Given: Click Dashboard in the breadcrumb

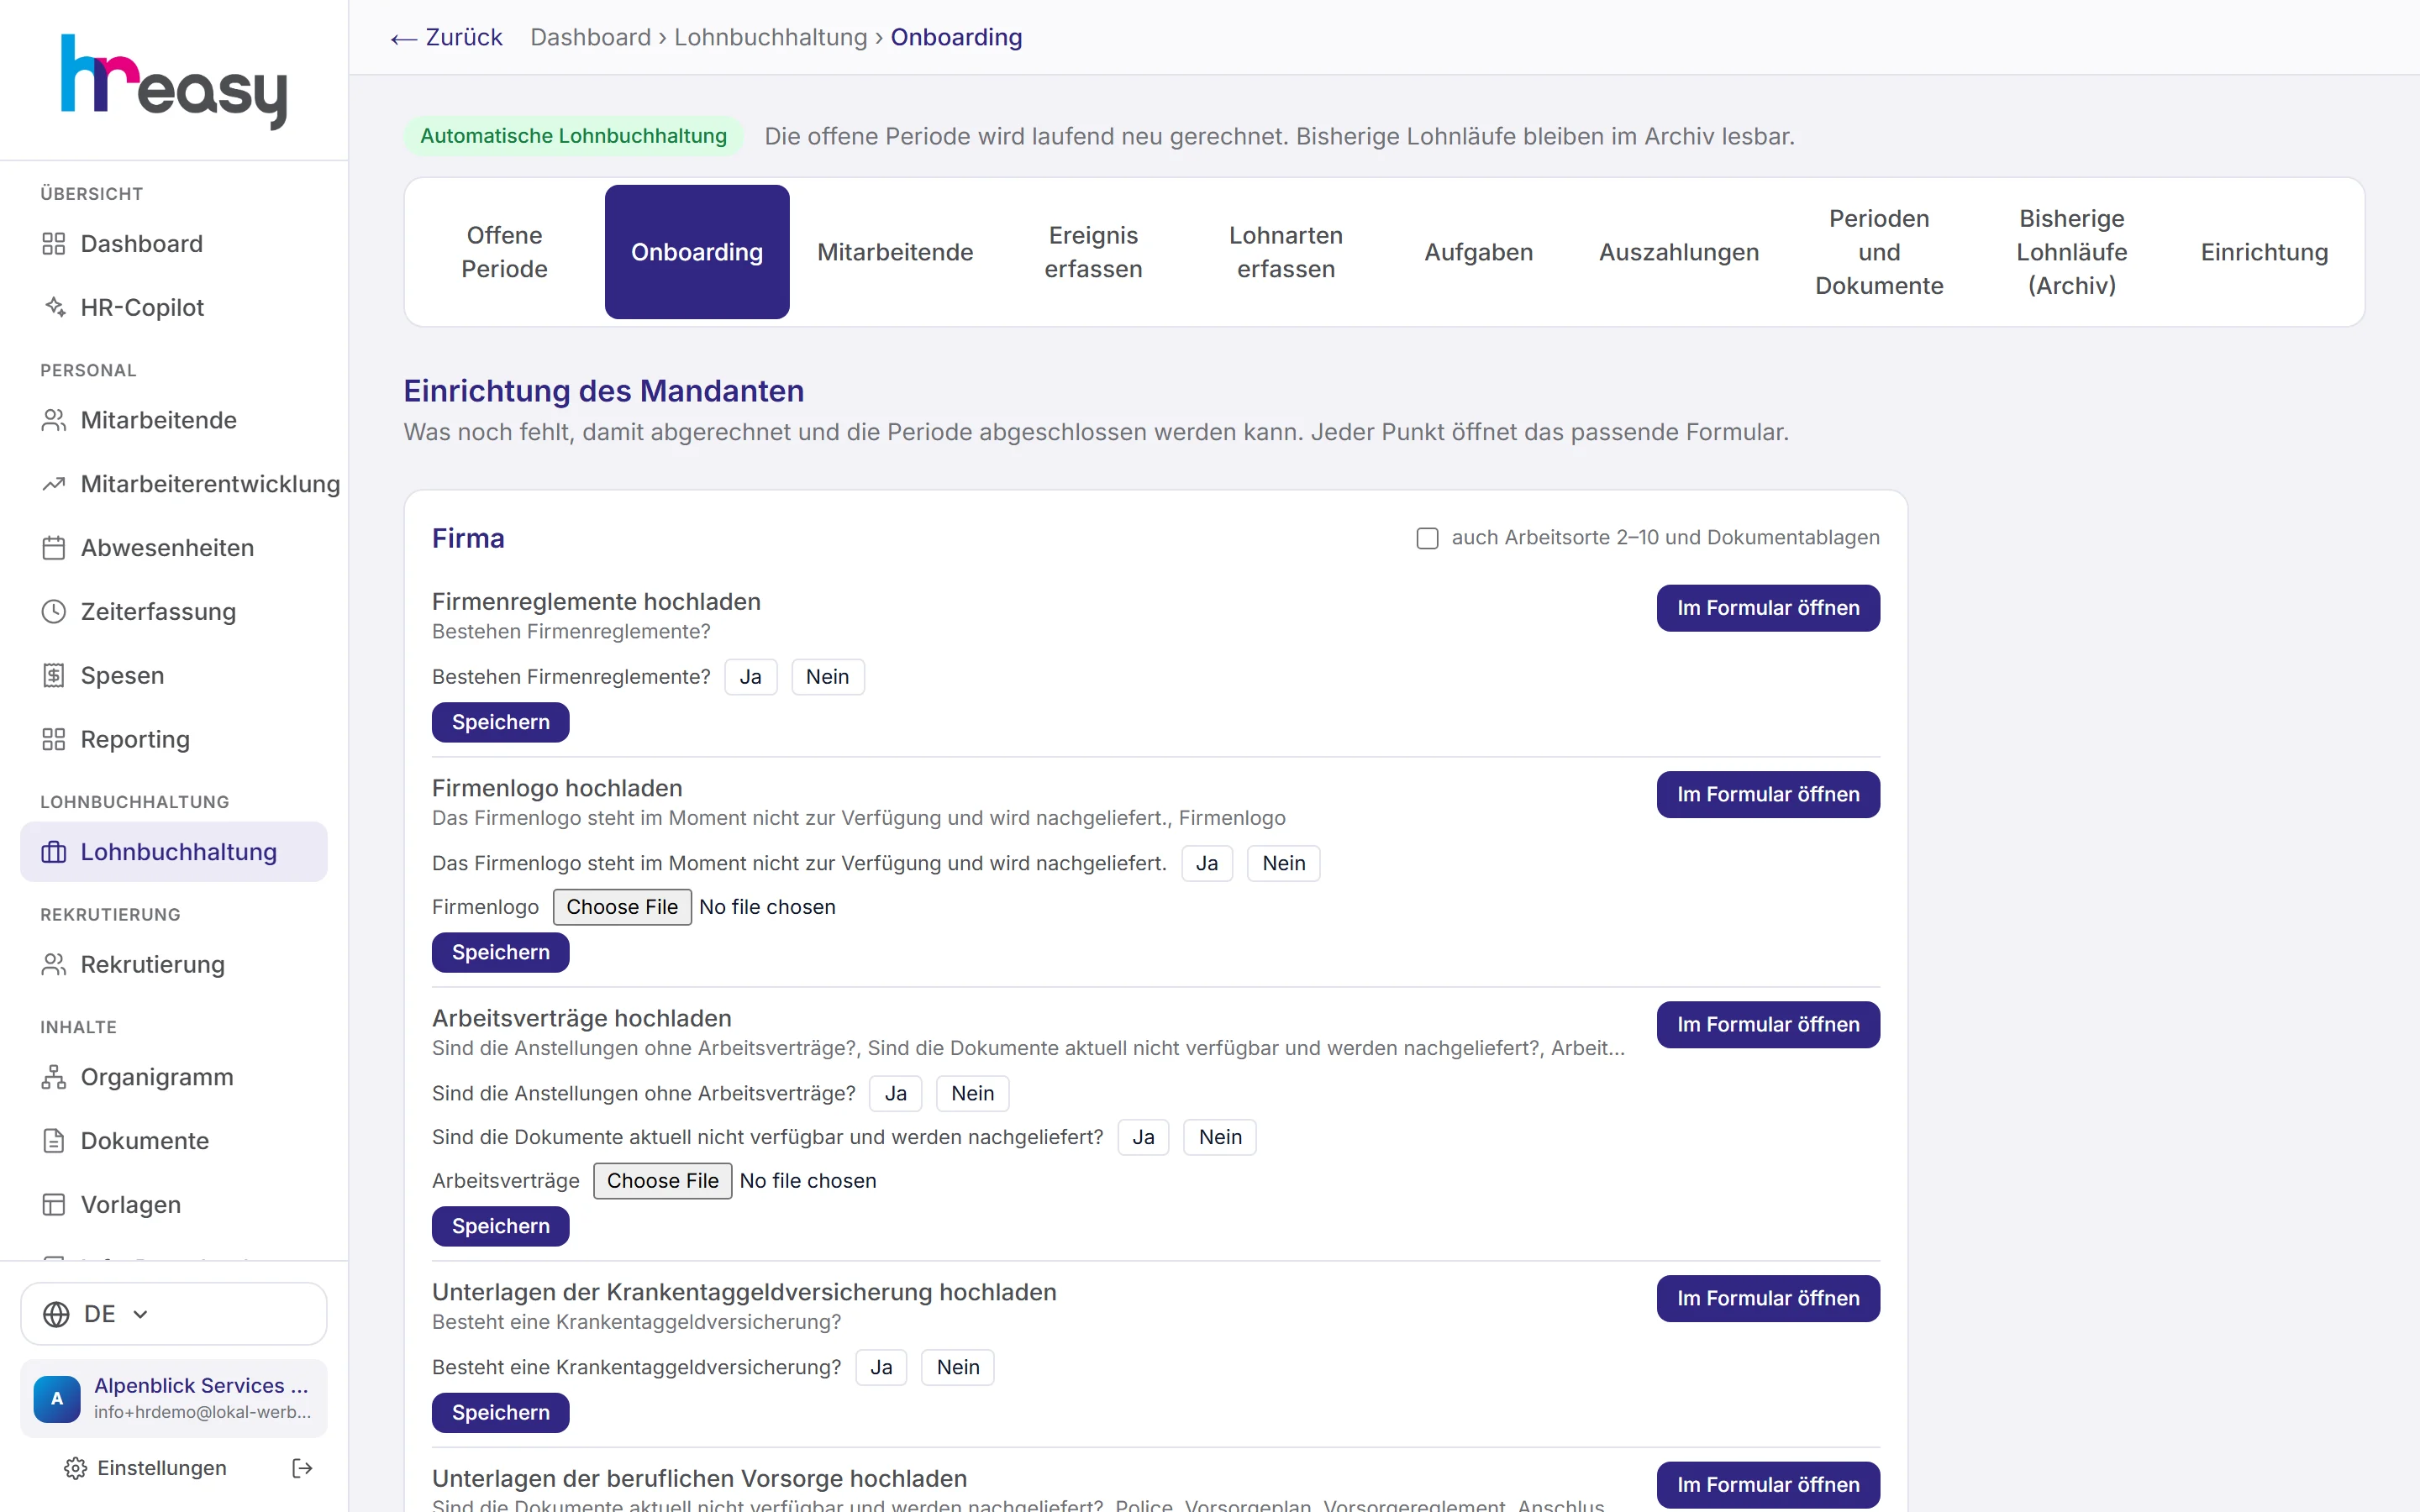Looking at the screenshot, I should [x=590, y=37].
